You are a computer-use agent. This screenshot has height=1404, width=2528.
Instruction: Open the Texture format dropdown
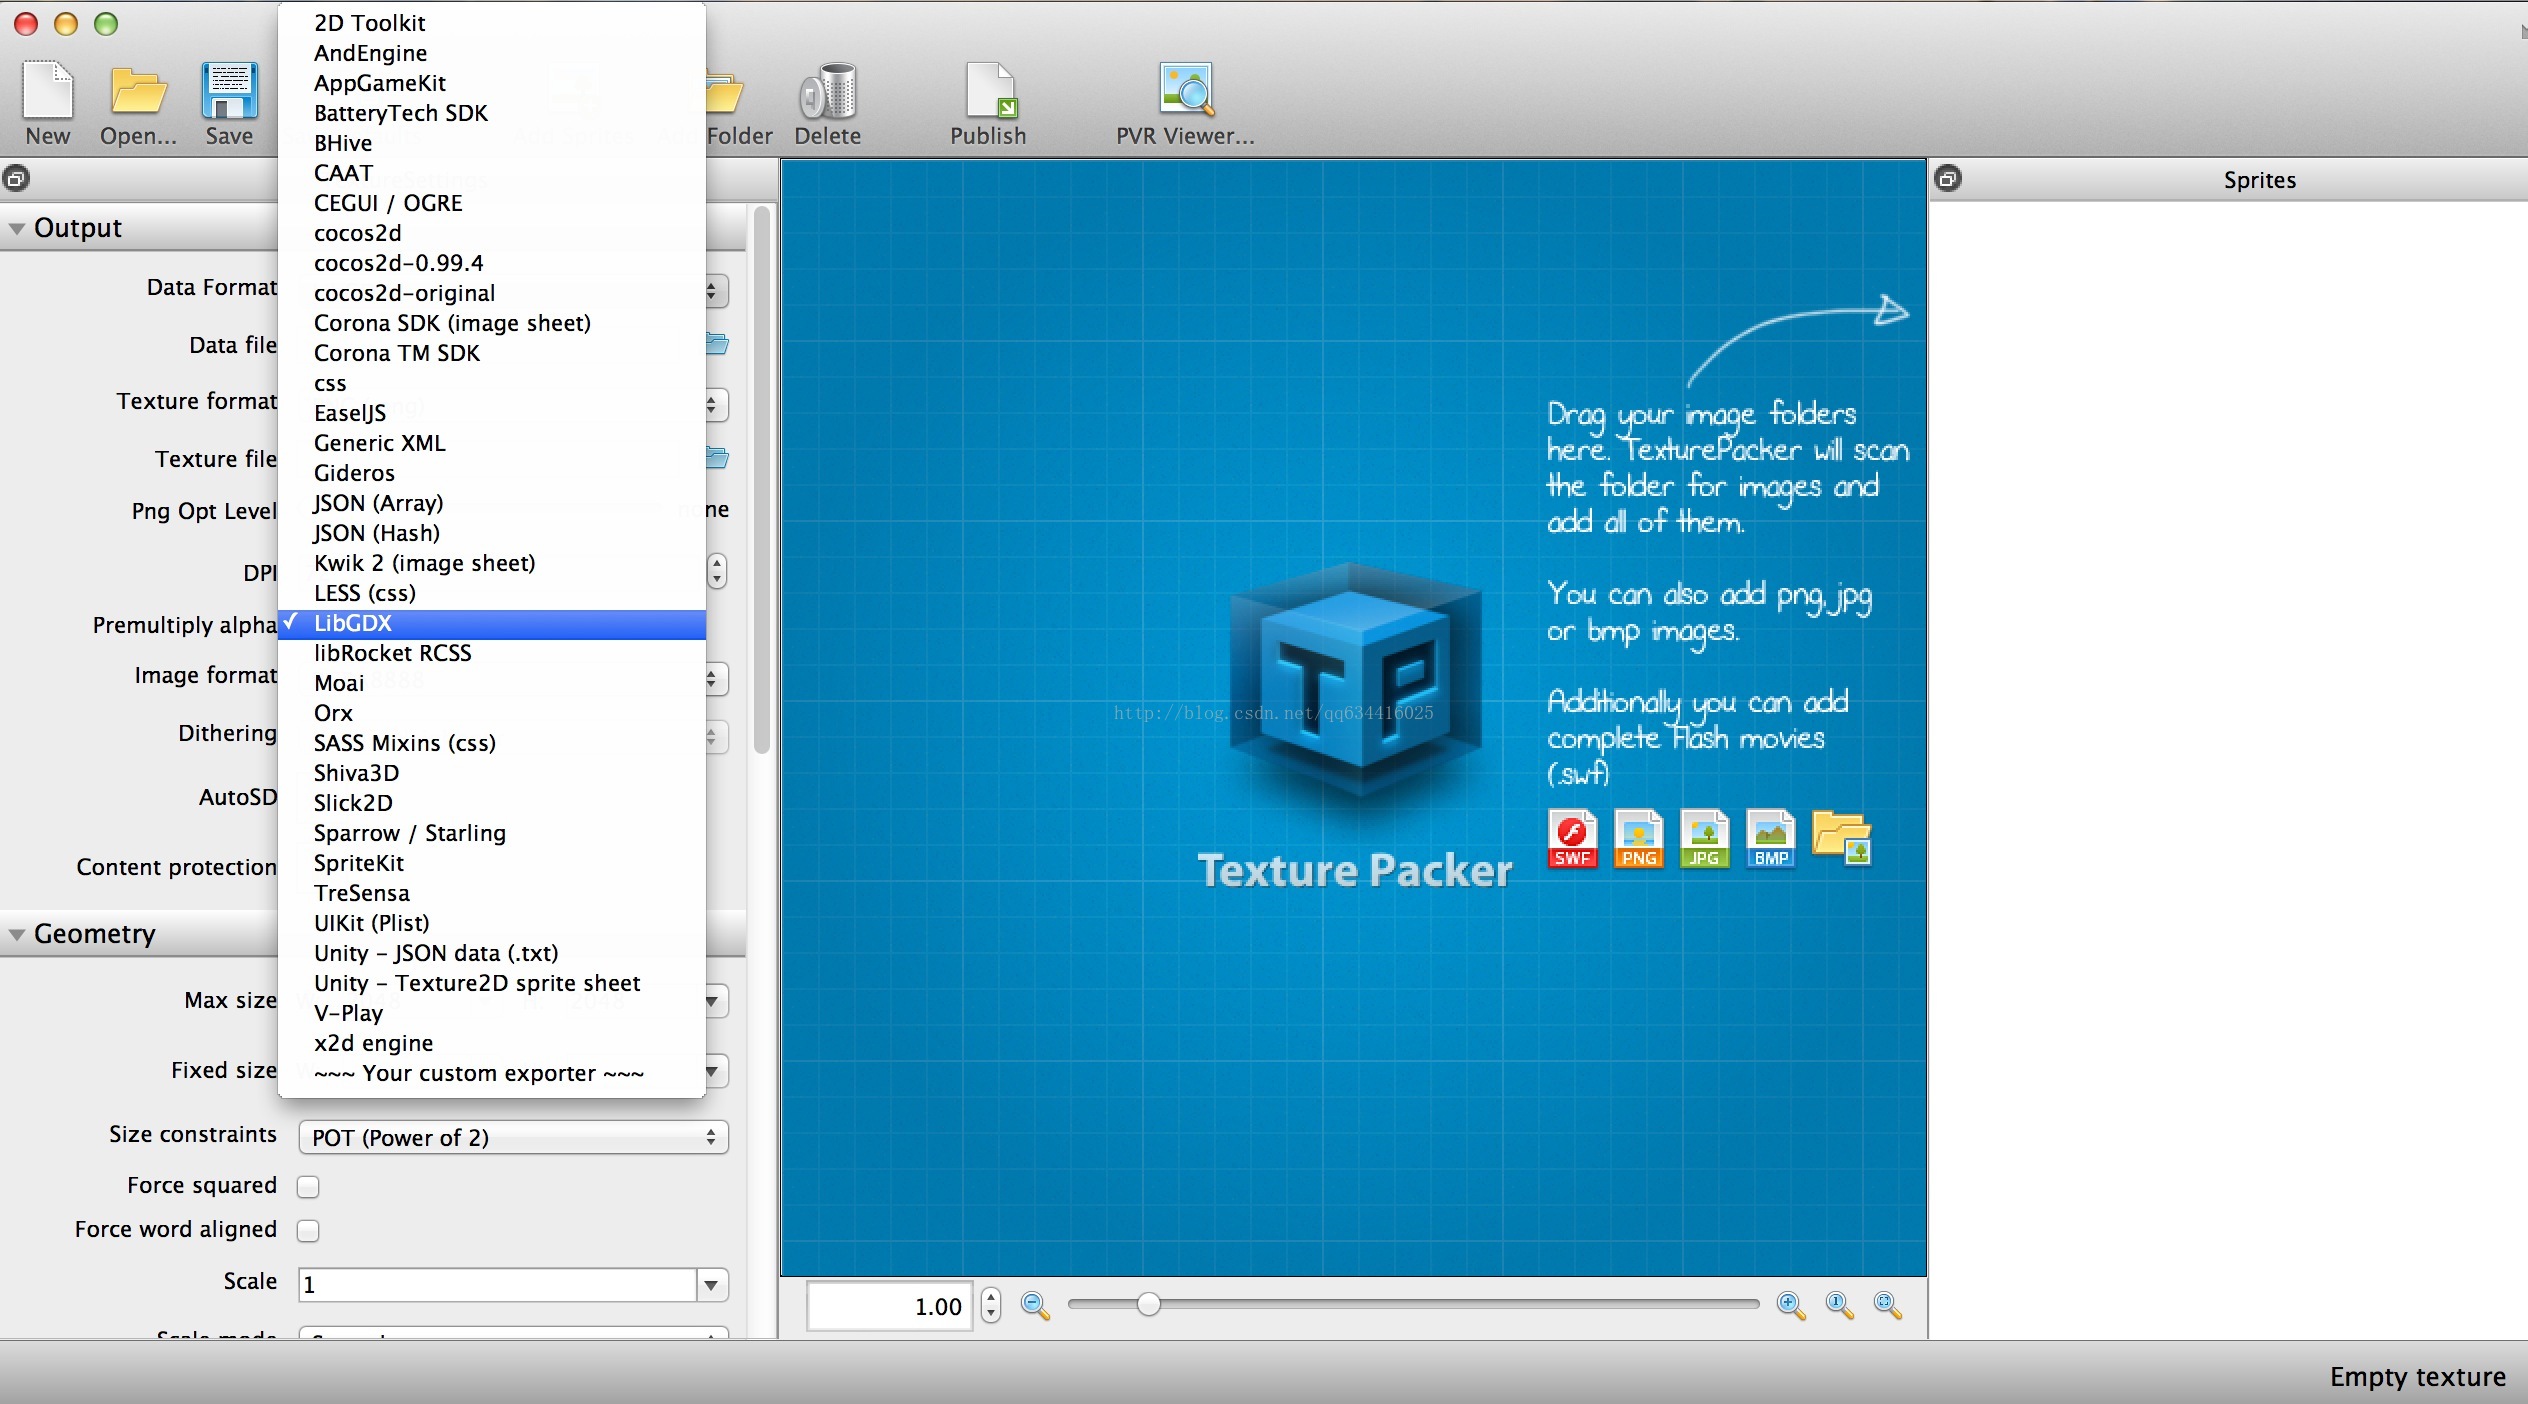click(x=716, y=405)
